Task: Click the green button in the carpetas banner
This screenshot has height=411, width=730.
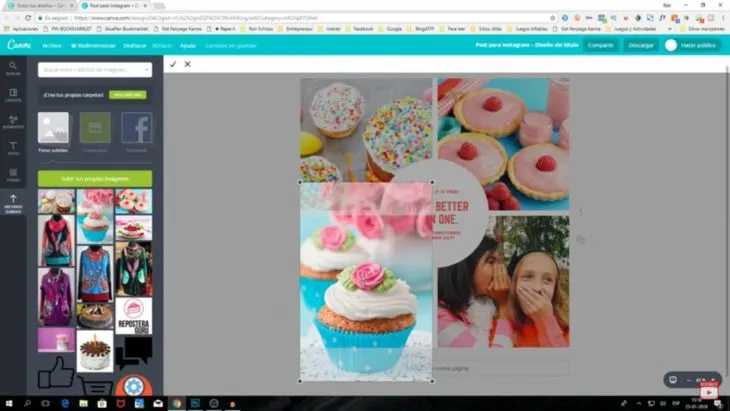Action: tap(128, 95)
